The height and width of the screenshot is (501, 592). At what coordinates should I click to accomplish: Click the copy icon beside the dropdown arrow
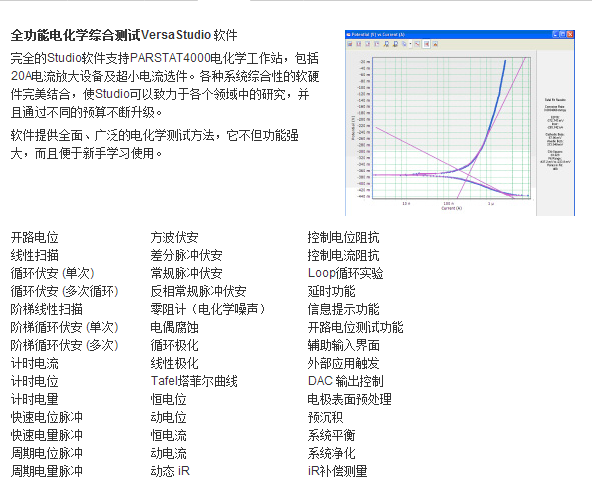tap(404, 44)
